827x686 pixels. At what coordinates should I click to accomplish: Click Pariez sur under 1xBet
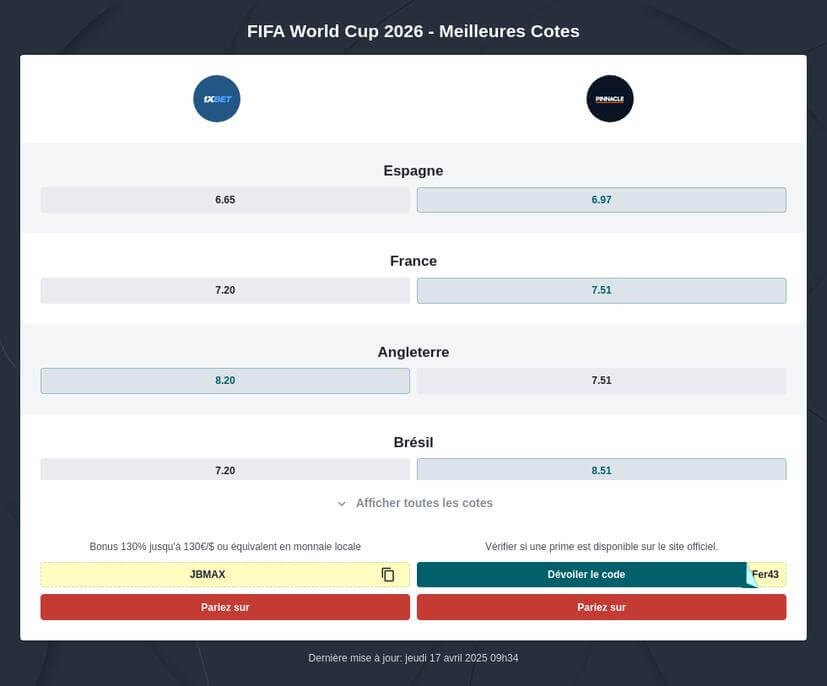[225, 607]
